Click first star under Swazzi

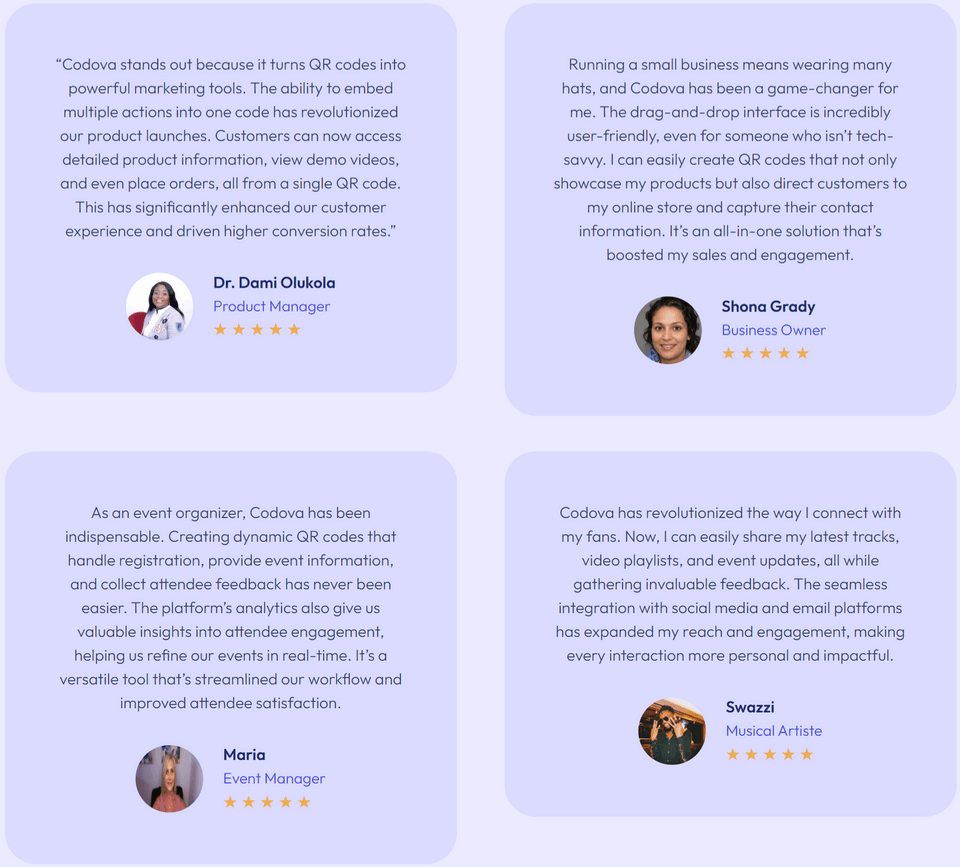[732, 754]
